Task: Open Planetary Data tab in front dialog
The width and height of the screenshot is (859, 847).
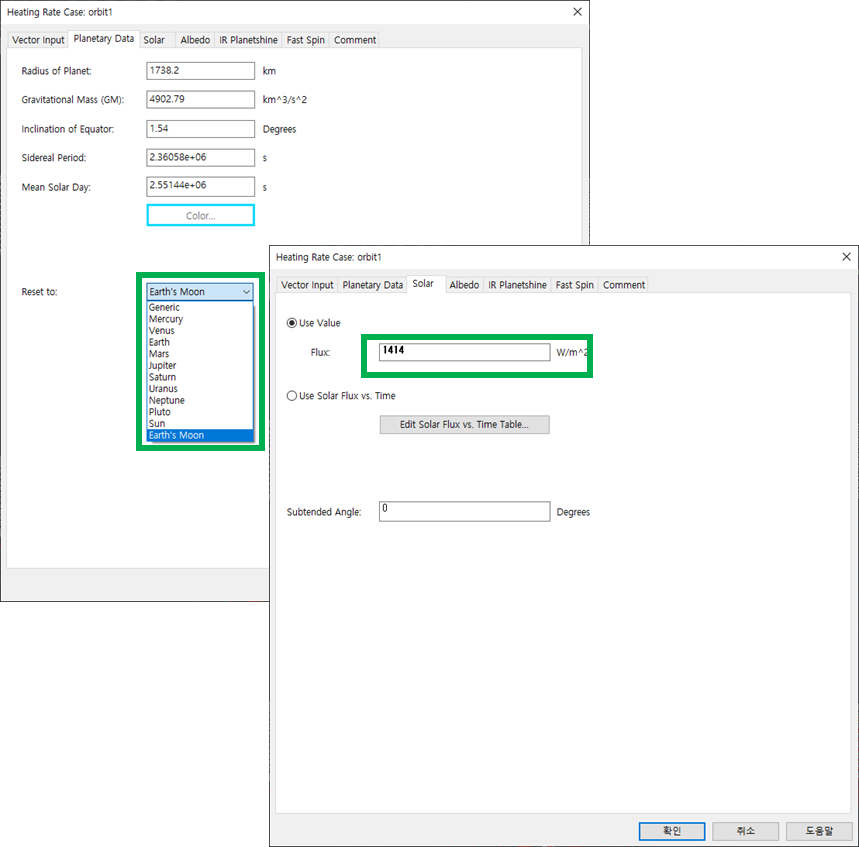Action: coord(373,285)
